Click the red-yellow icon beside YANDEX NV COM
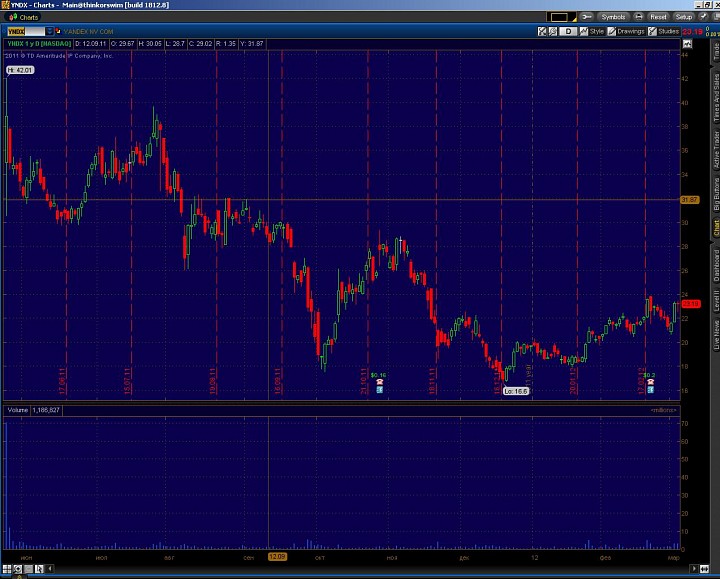 (58, 31)
